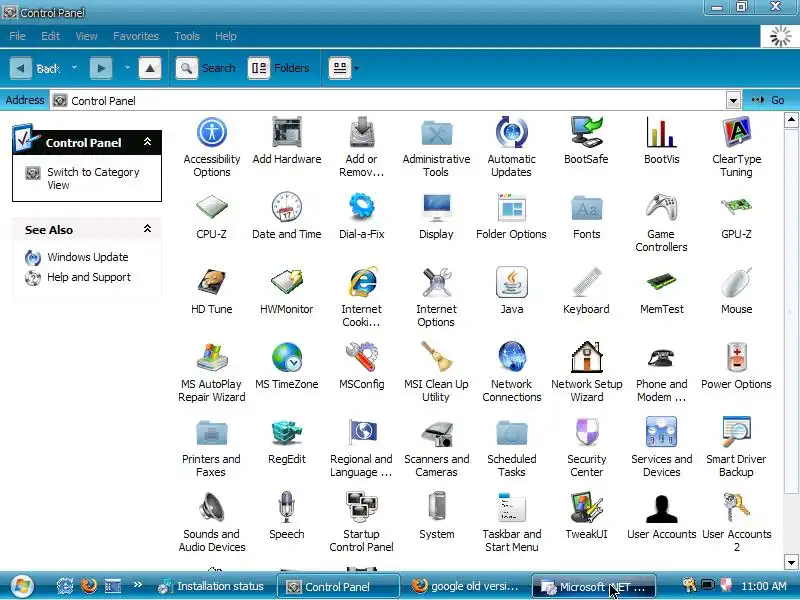Click the Back toolbar button
Image resolution: width=800 pixels, height=600 pixels.
click(35, 68)
